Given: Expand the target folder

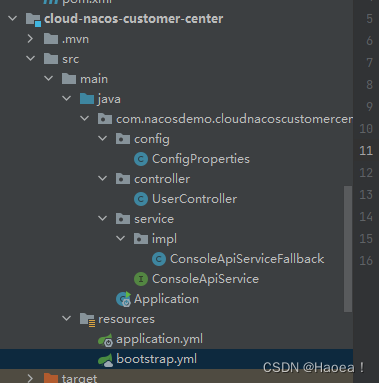Looking at the screenshot, I should [30, 378].
